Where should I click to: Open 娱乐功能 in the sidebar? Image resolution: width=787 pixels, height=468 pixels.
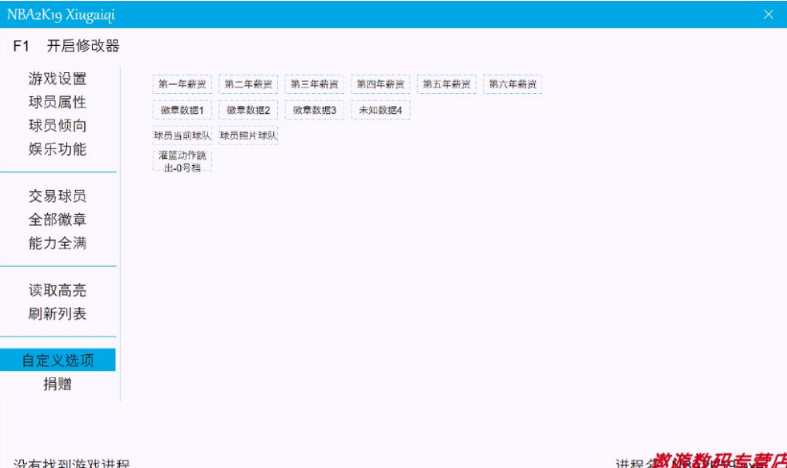[58, 149]
